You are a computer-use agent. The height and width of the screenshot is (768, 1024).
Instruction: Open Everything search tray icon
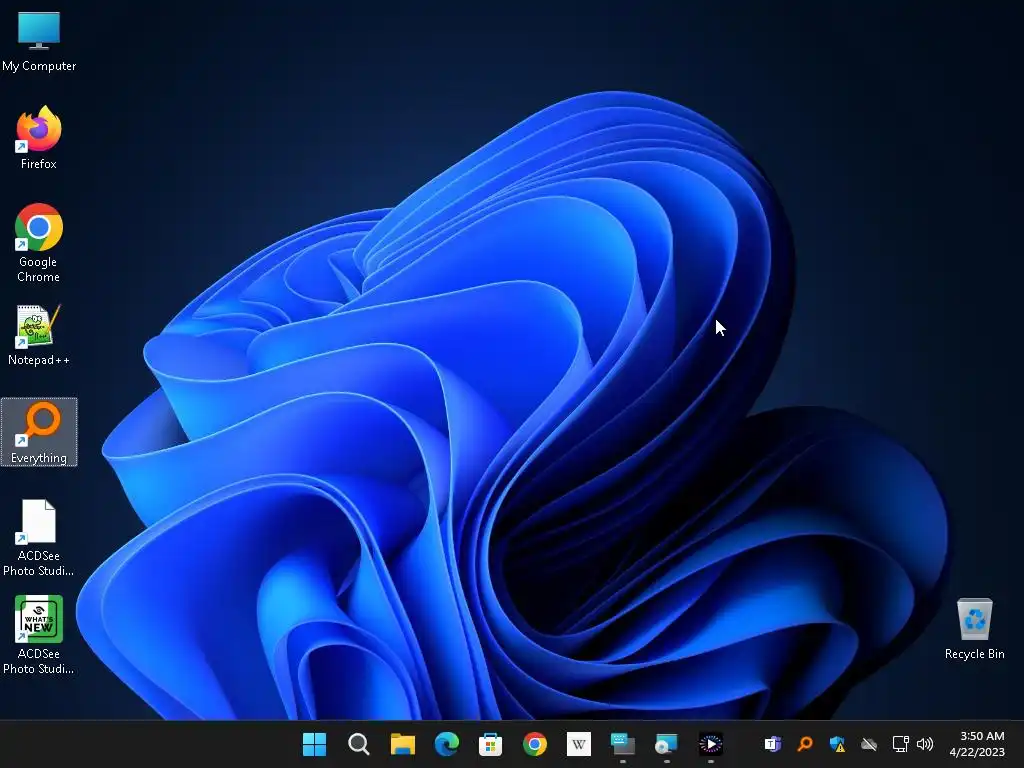pyautogui.click(x=805, y=744)
